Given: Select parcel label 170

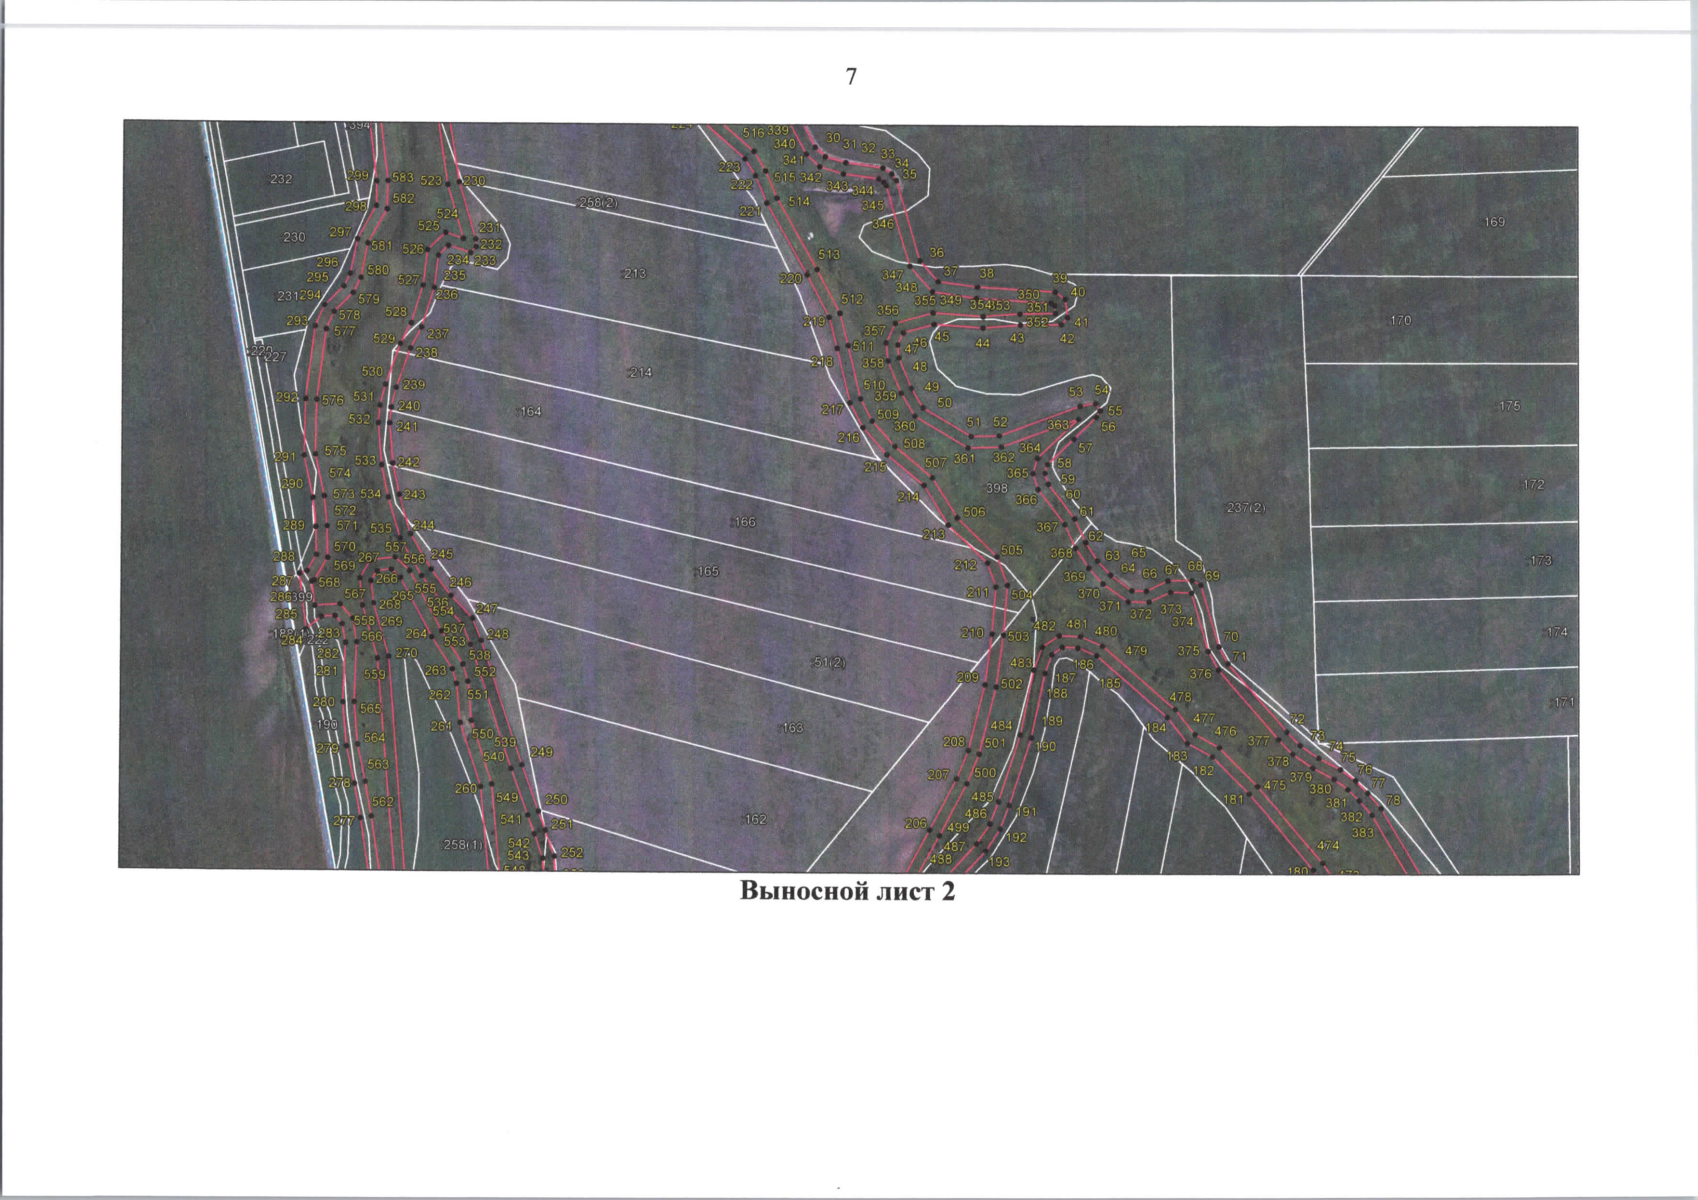Looking at the screenshot, I should point(1400,320).
